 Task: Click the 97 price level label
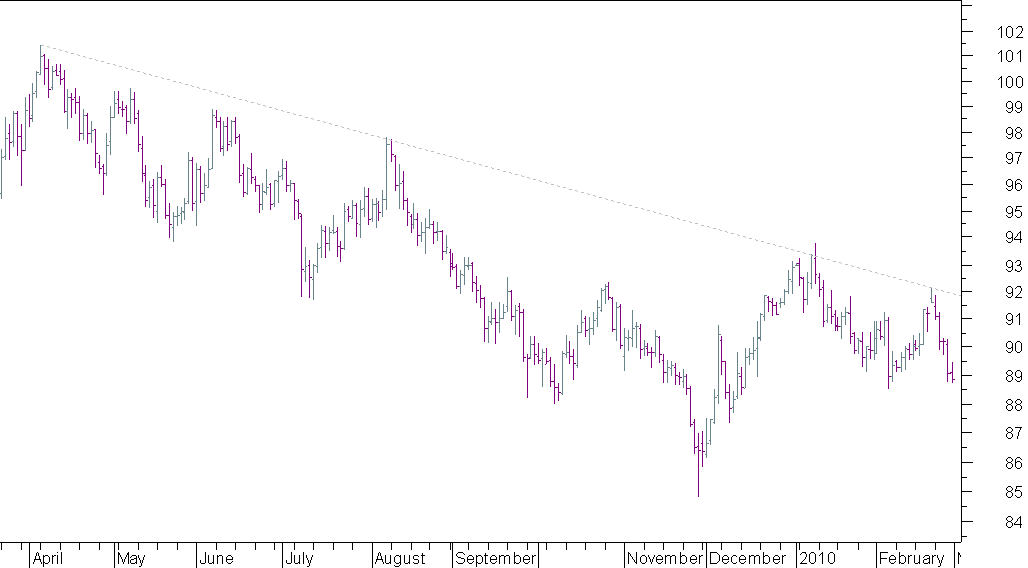(x=1014, y=158)
